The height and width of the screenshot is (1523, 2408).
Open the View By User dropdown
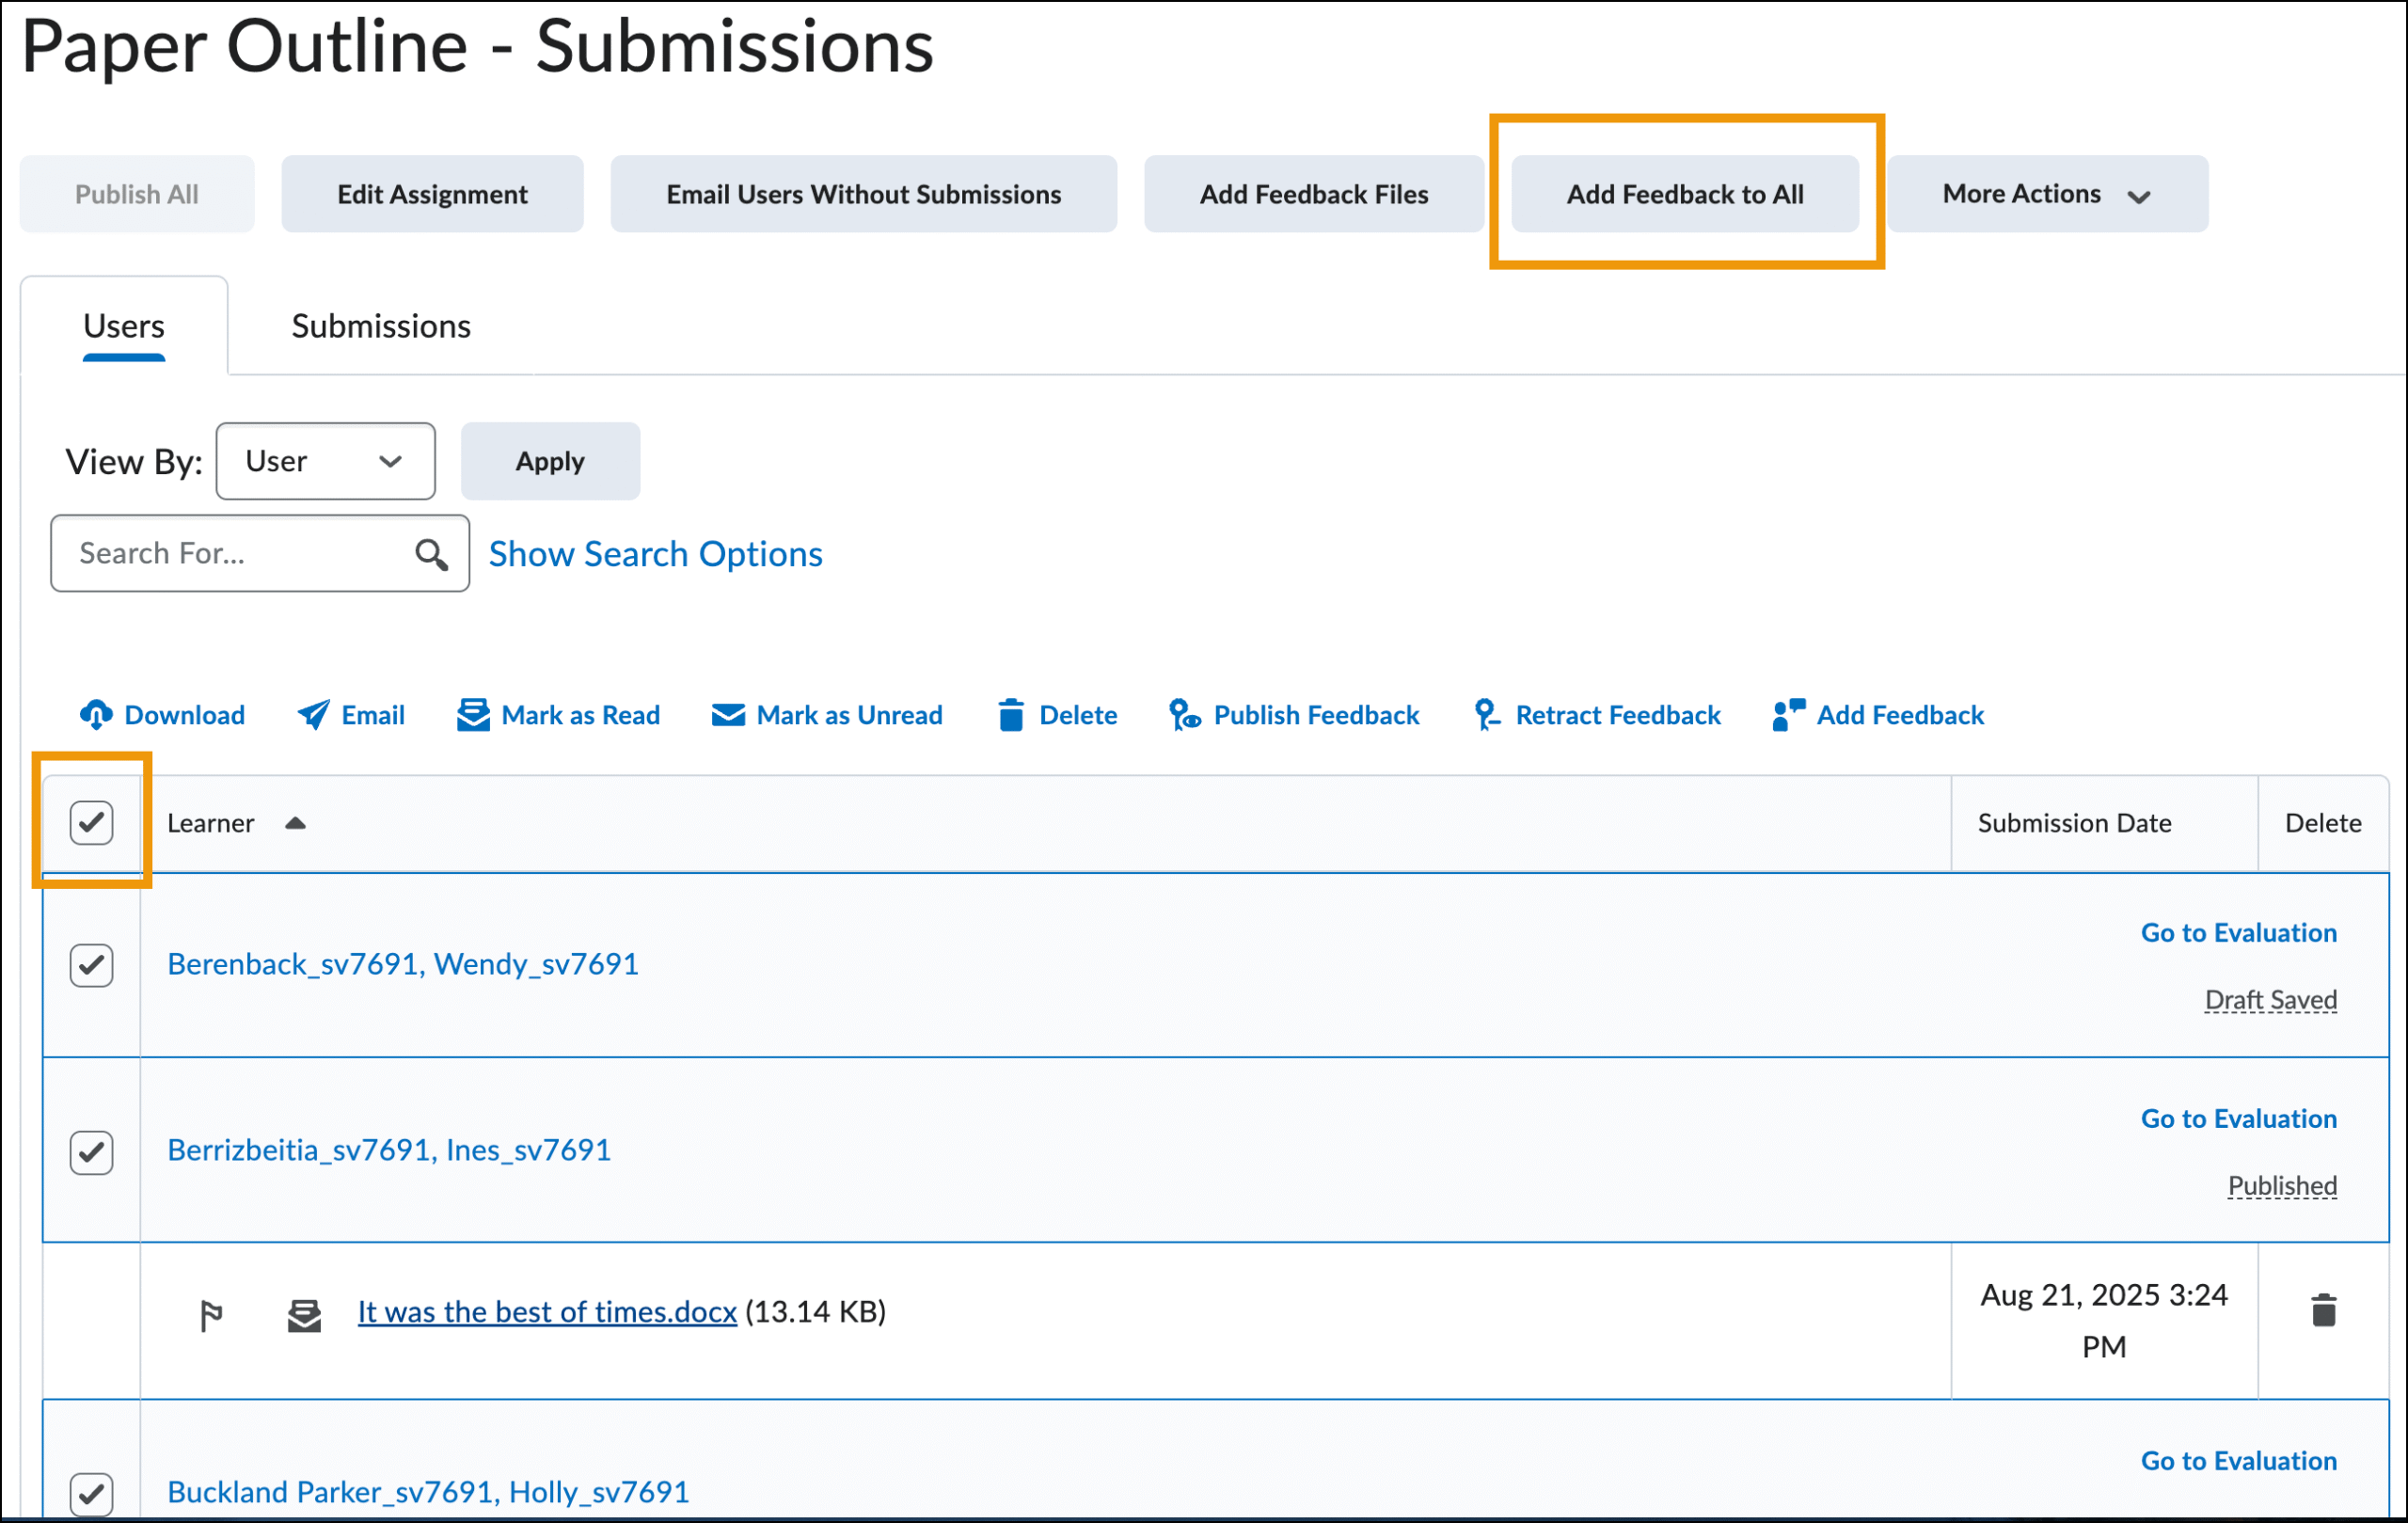[325, 461]
